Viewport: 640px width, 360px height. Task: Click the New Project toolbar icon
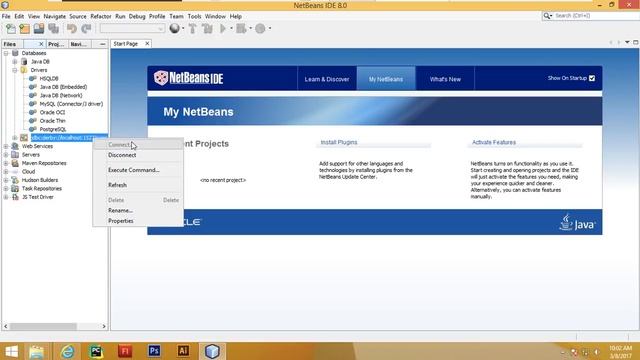(x=24, y=29)
